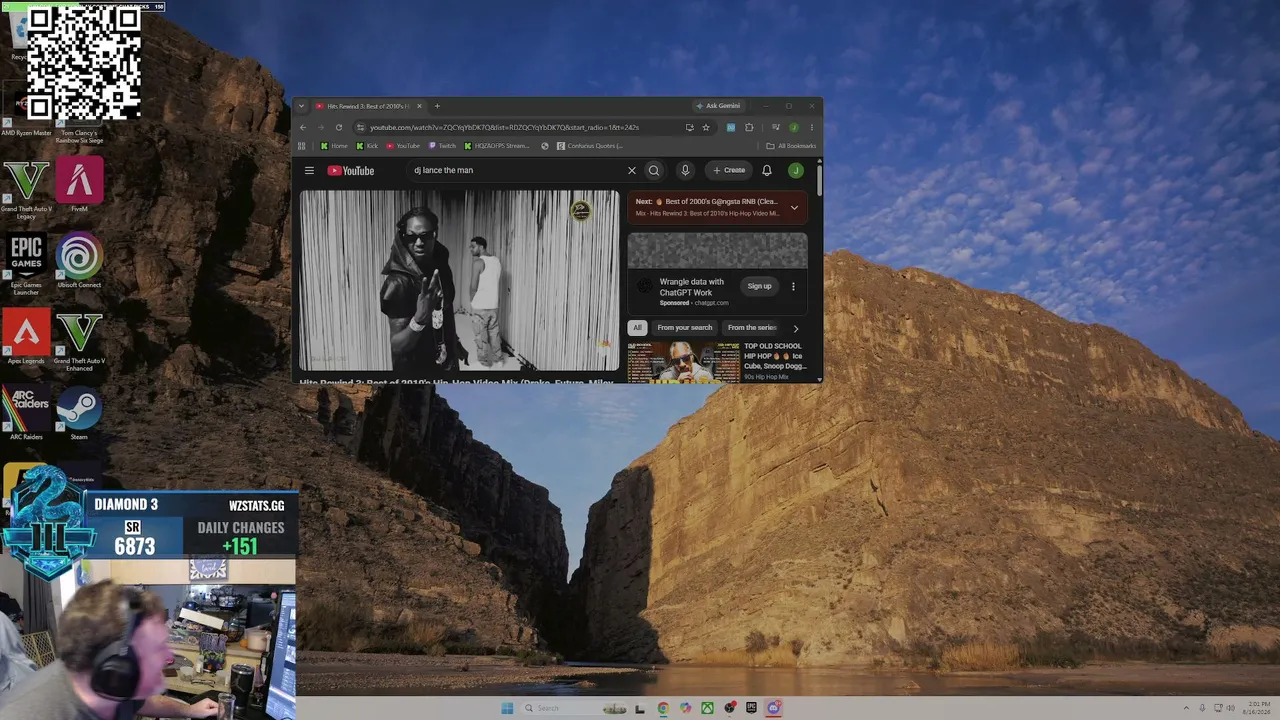Open Epic Games from the taskbar
The width and height of the screenshot is (1280, 720).
coord(751,708)
